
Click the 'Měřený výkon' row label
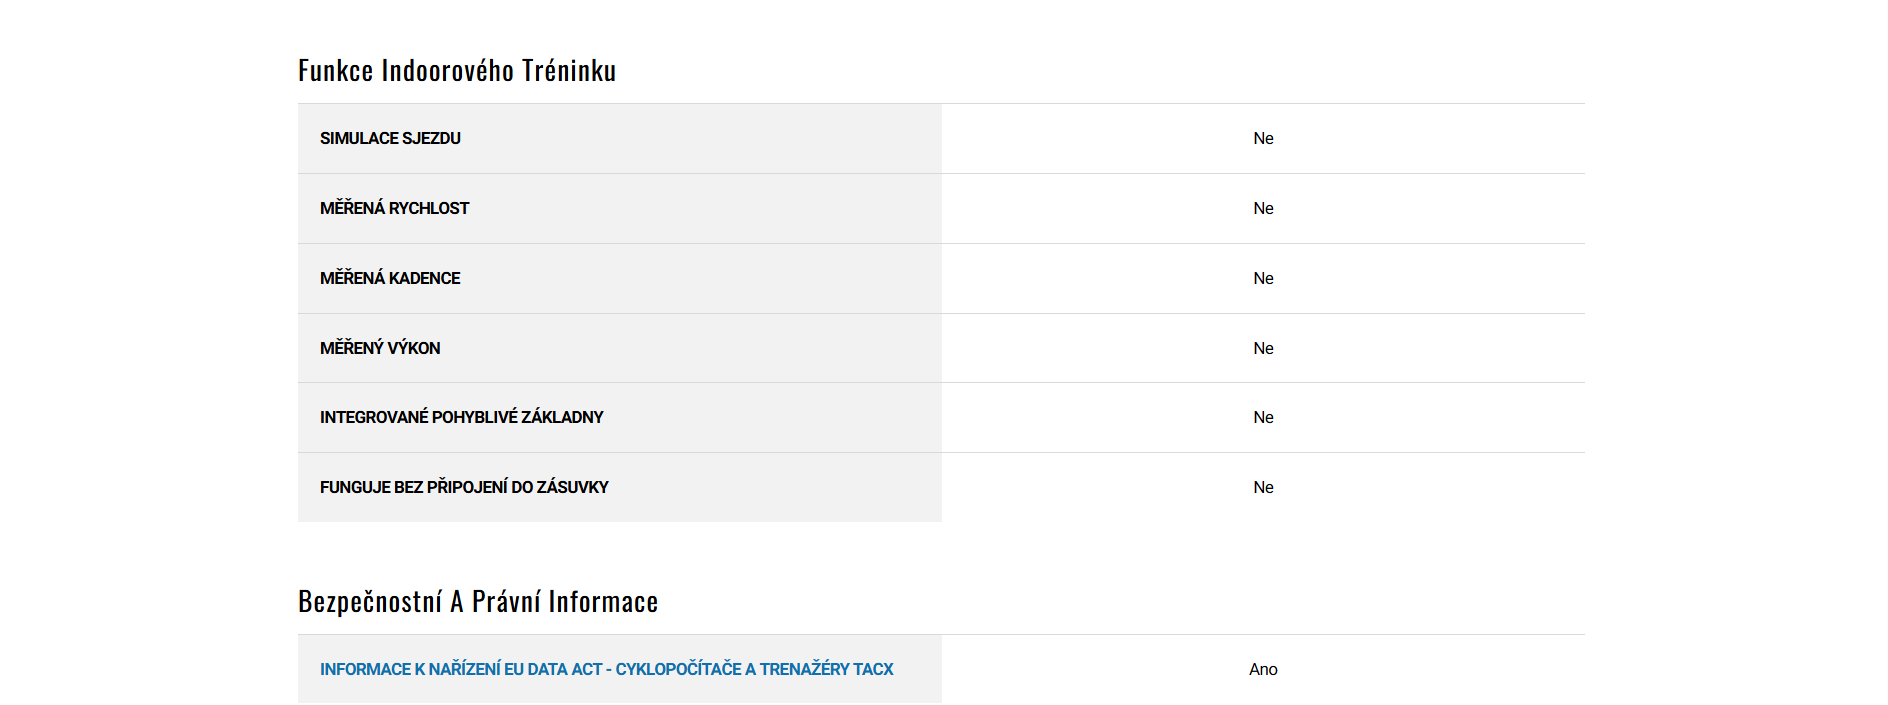[380, 348]
